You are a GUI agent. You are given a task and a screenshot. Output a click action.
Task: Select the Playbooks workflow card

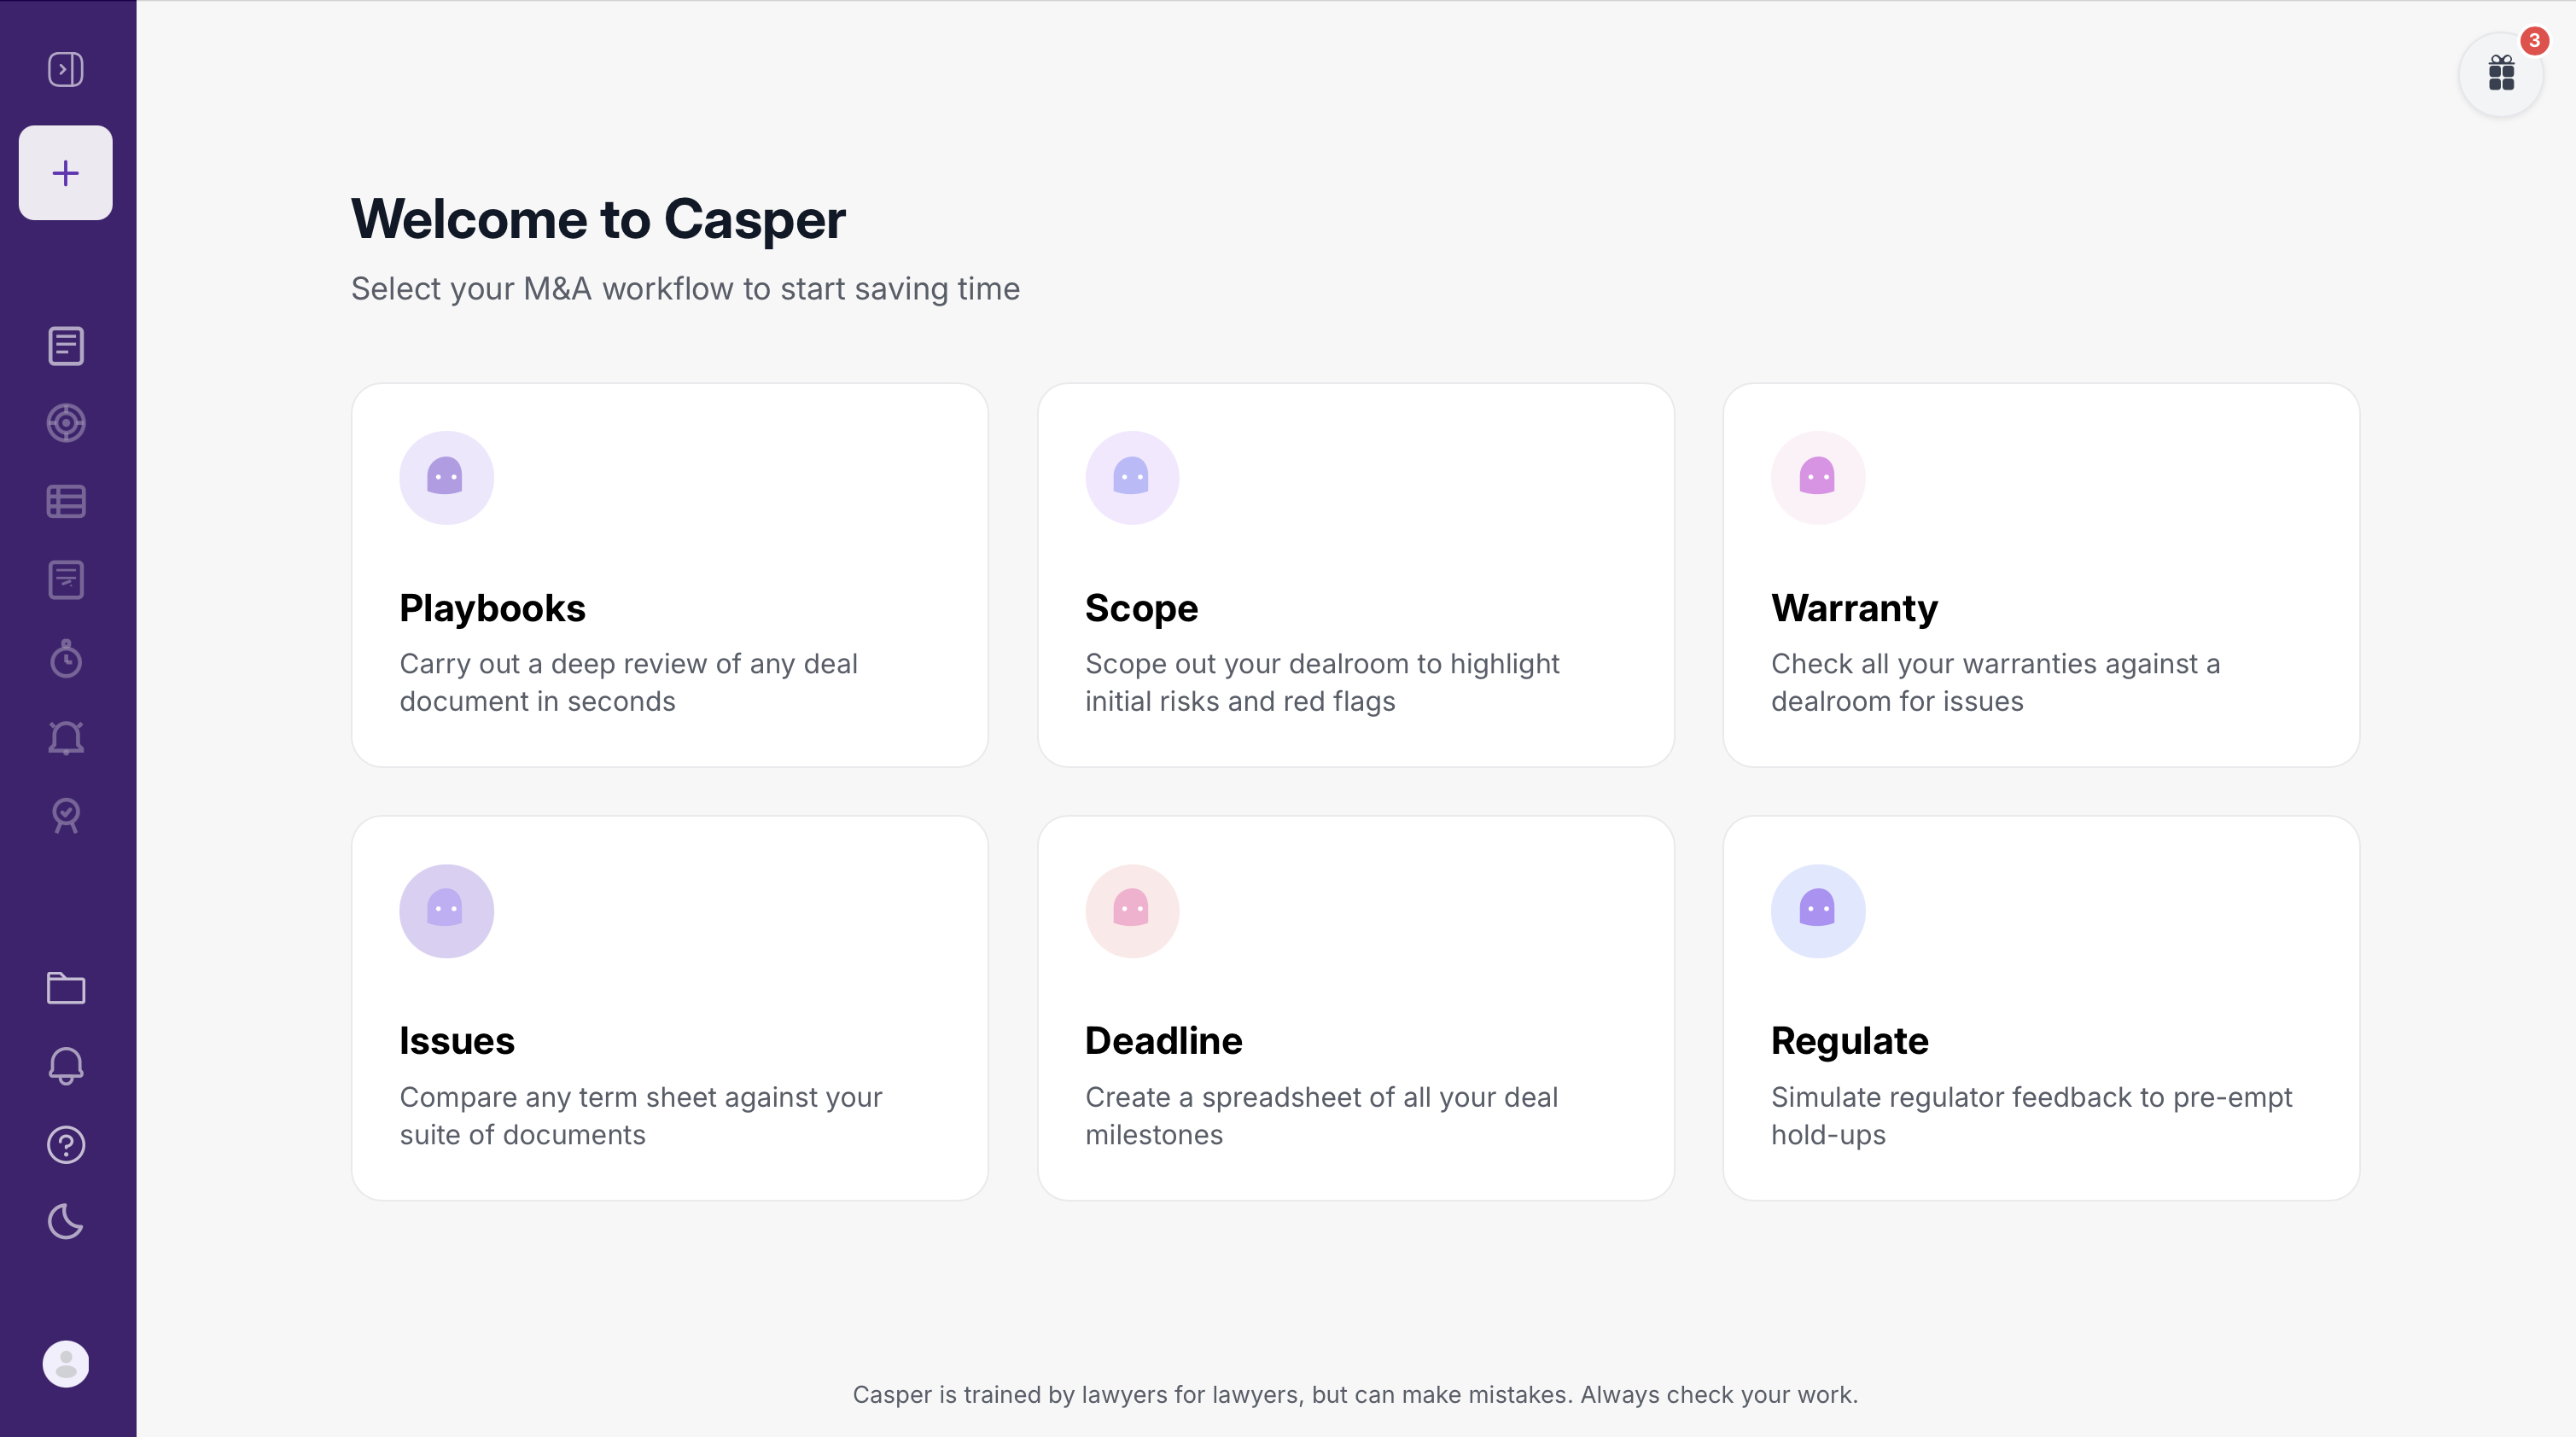(x=670, y=575)
